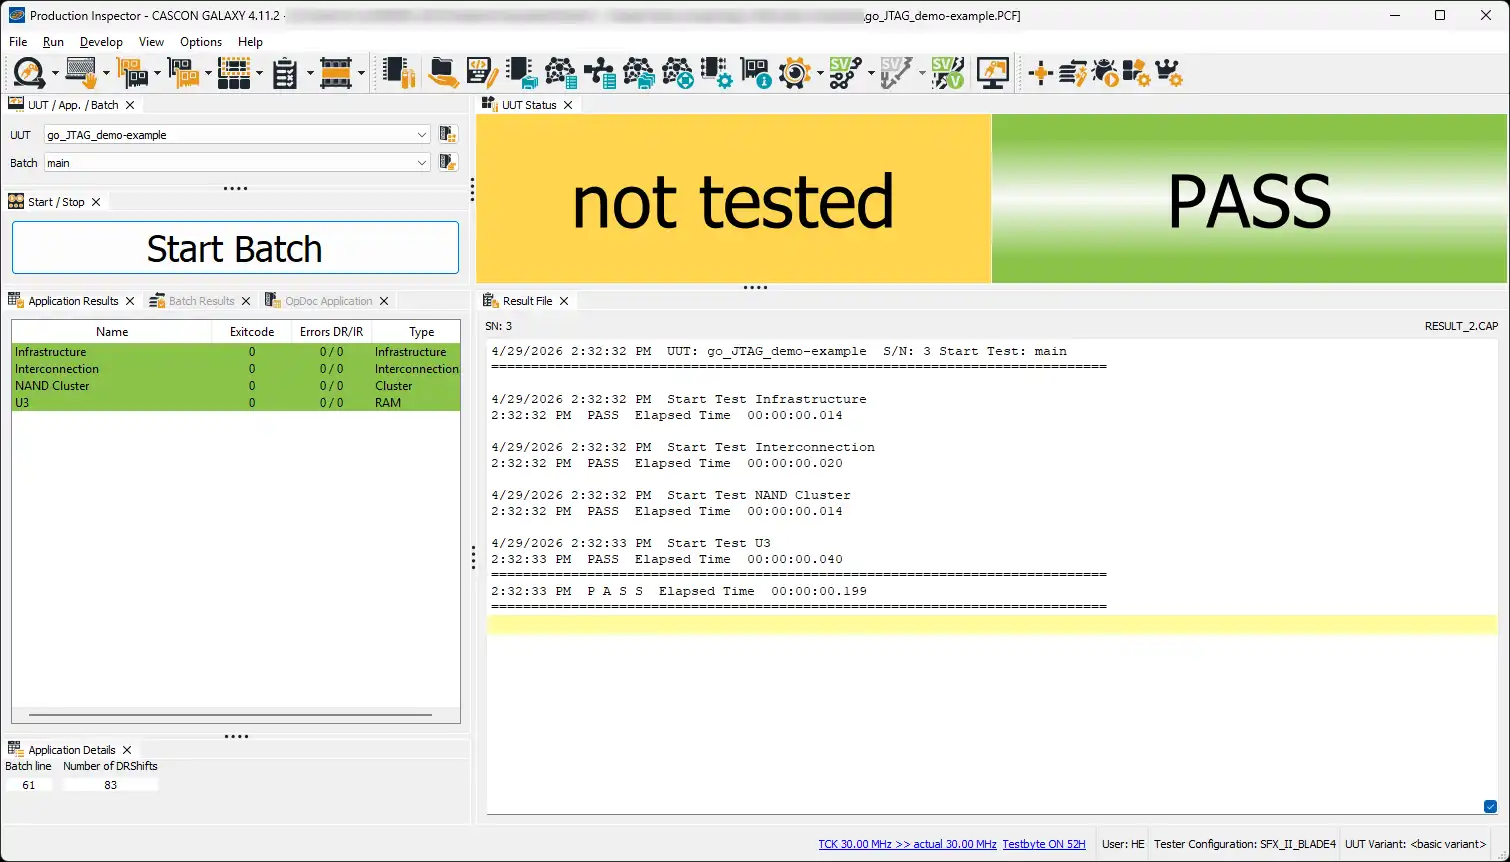Viewport: 1510px width, 862px height.
Task: Click the Application Results horizontal scrollbar
Action: [230, 715]
